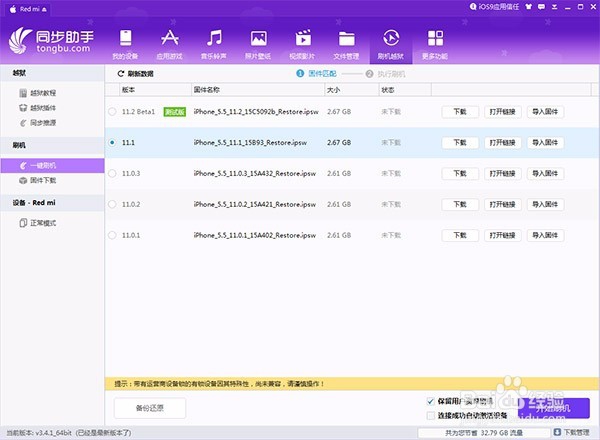Click the 同步助手 tongbu.com logo

[x=51, y=41]
